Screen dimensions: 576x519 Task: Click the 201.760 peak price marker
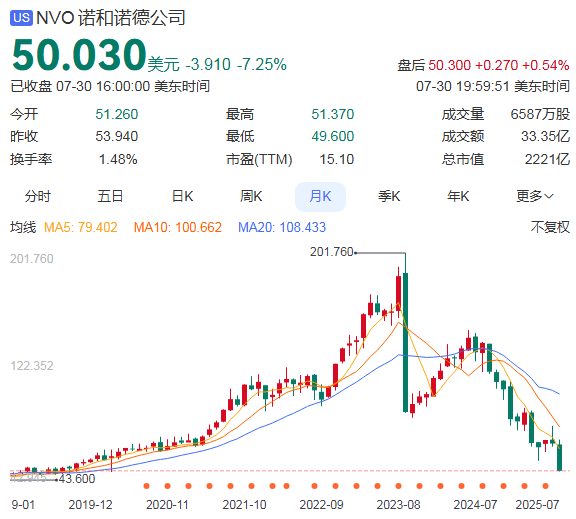(331, 252)
